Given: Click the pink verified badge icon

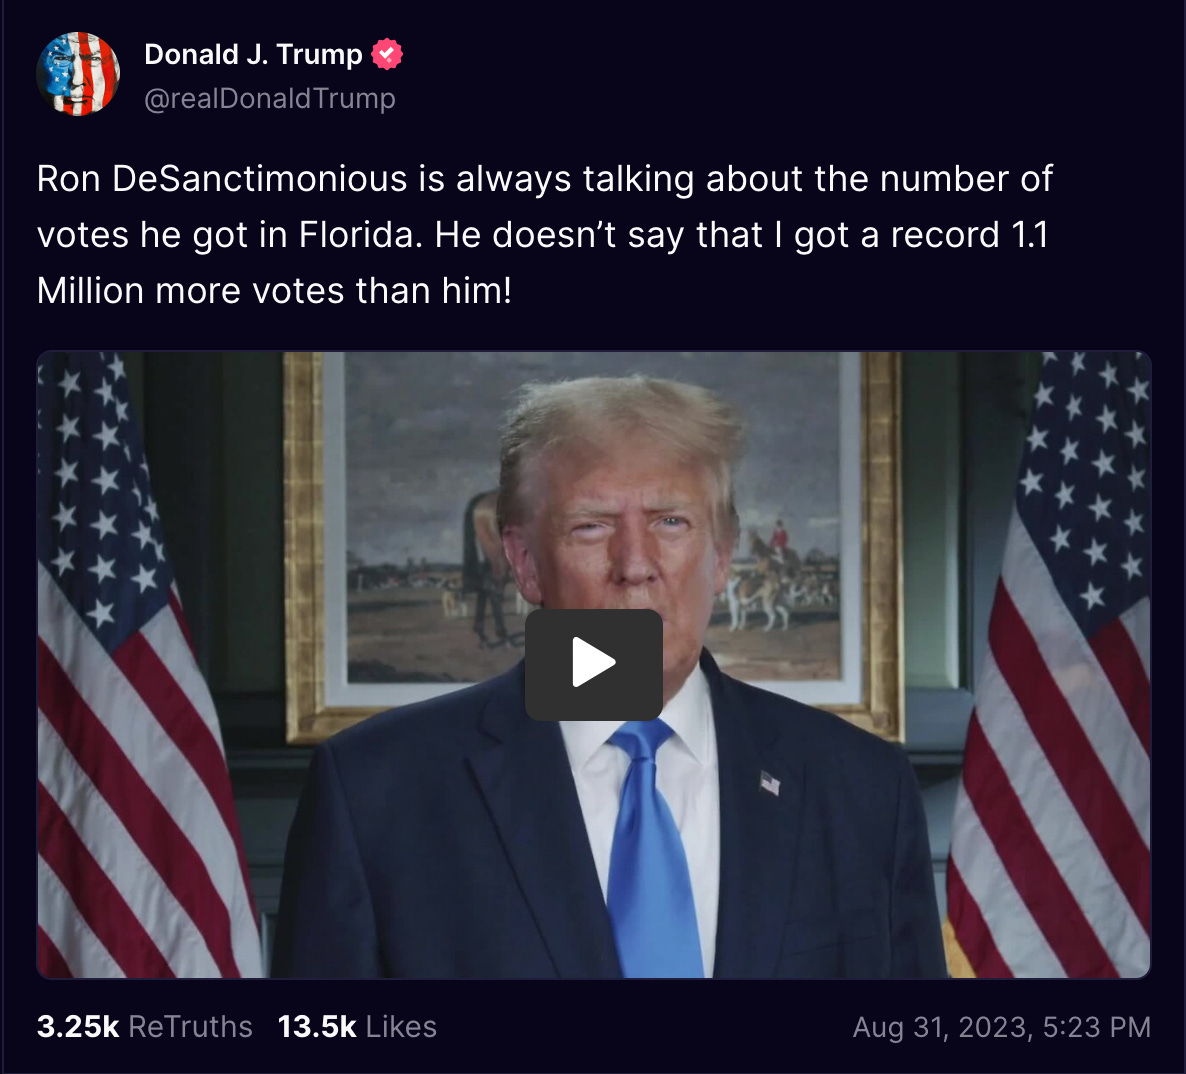Looking at the screenshot, I should point(387,54).
